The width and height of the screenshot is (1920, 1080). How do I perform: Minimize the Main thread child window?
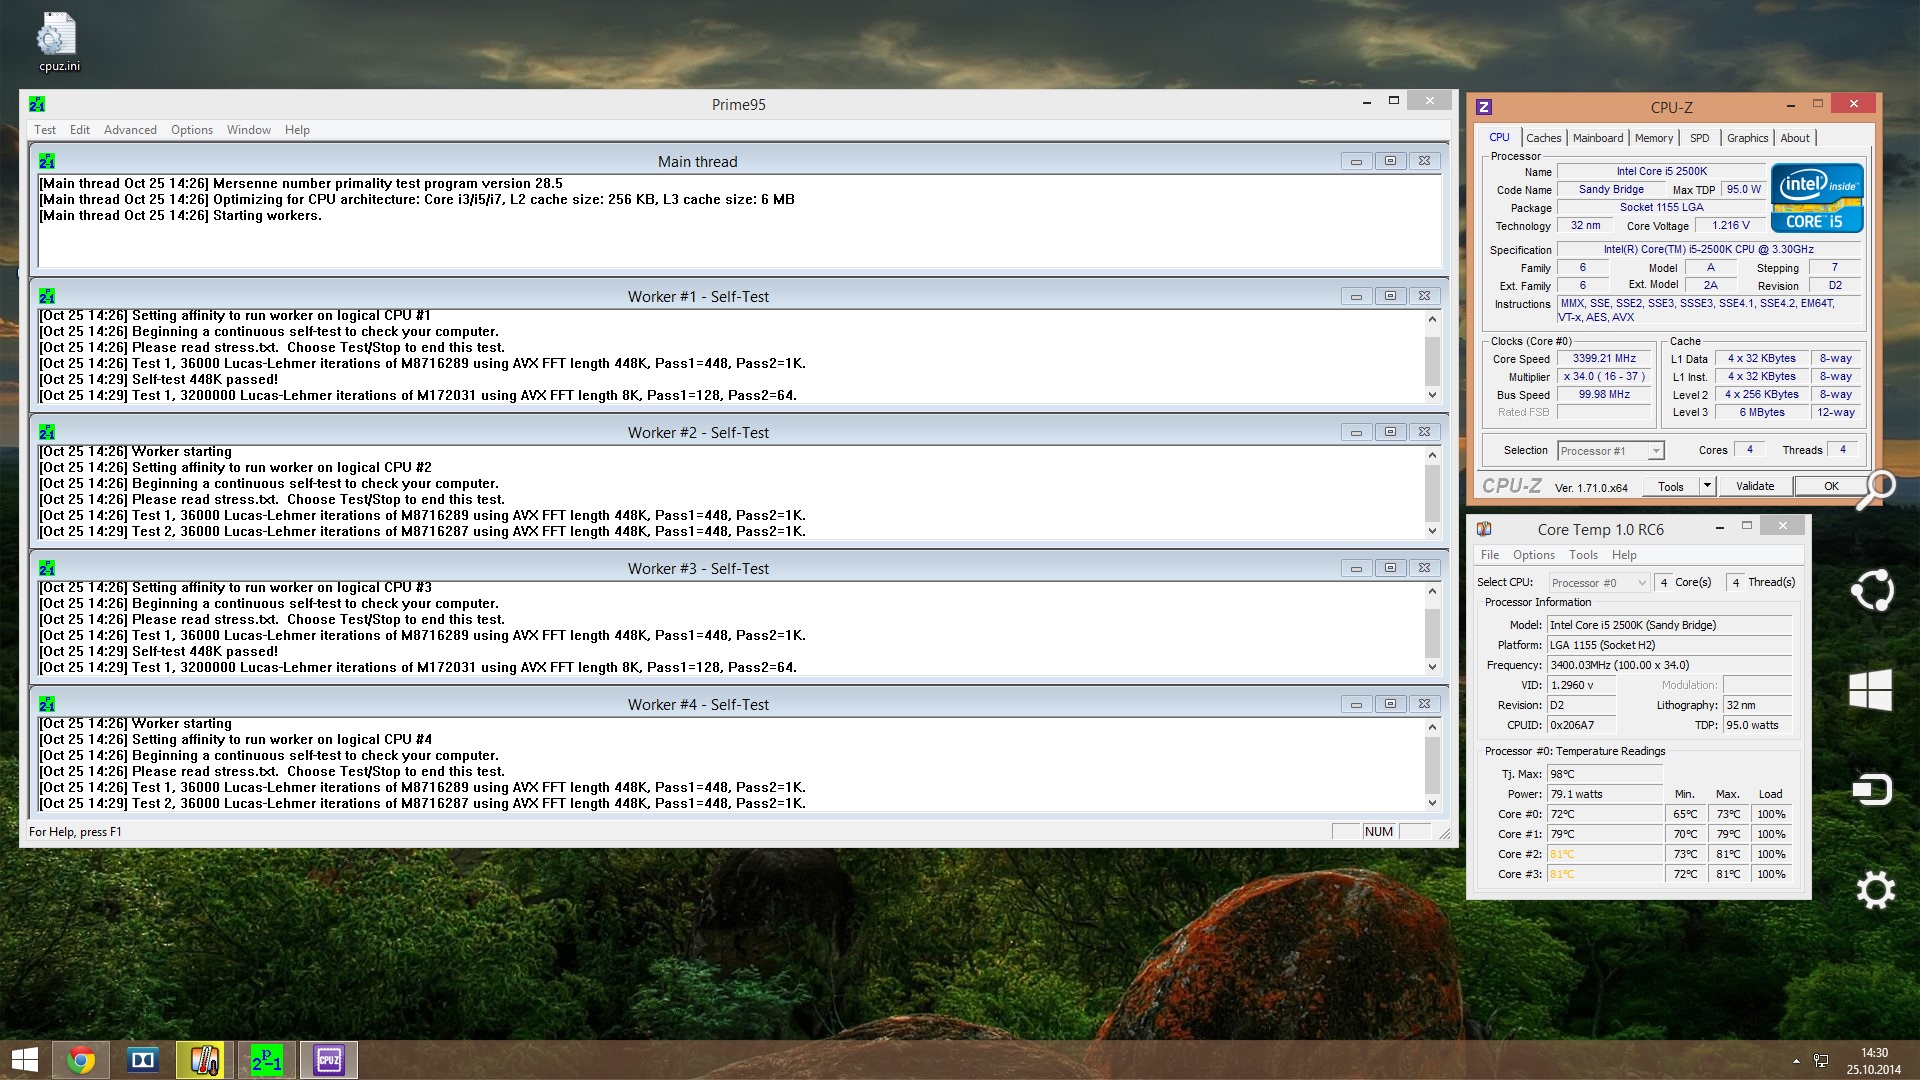click(1356, 161)
